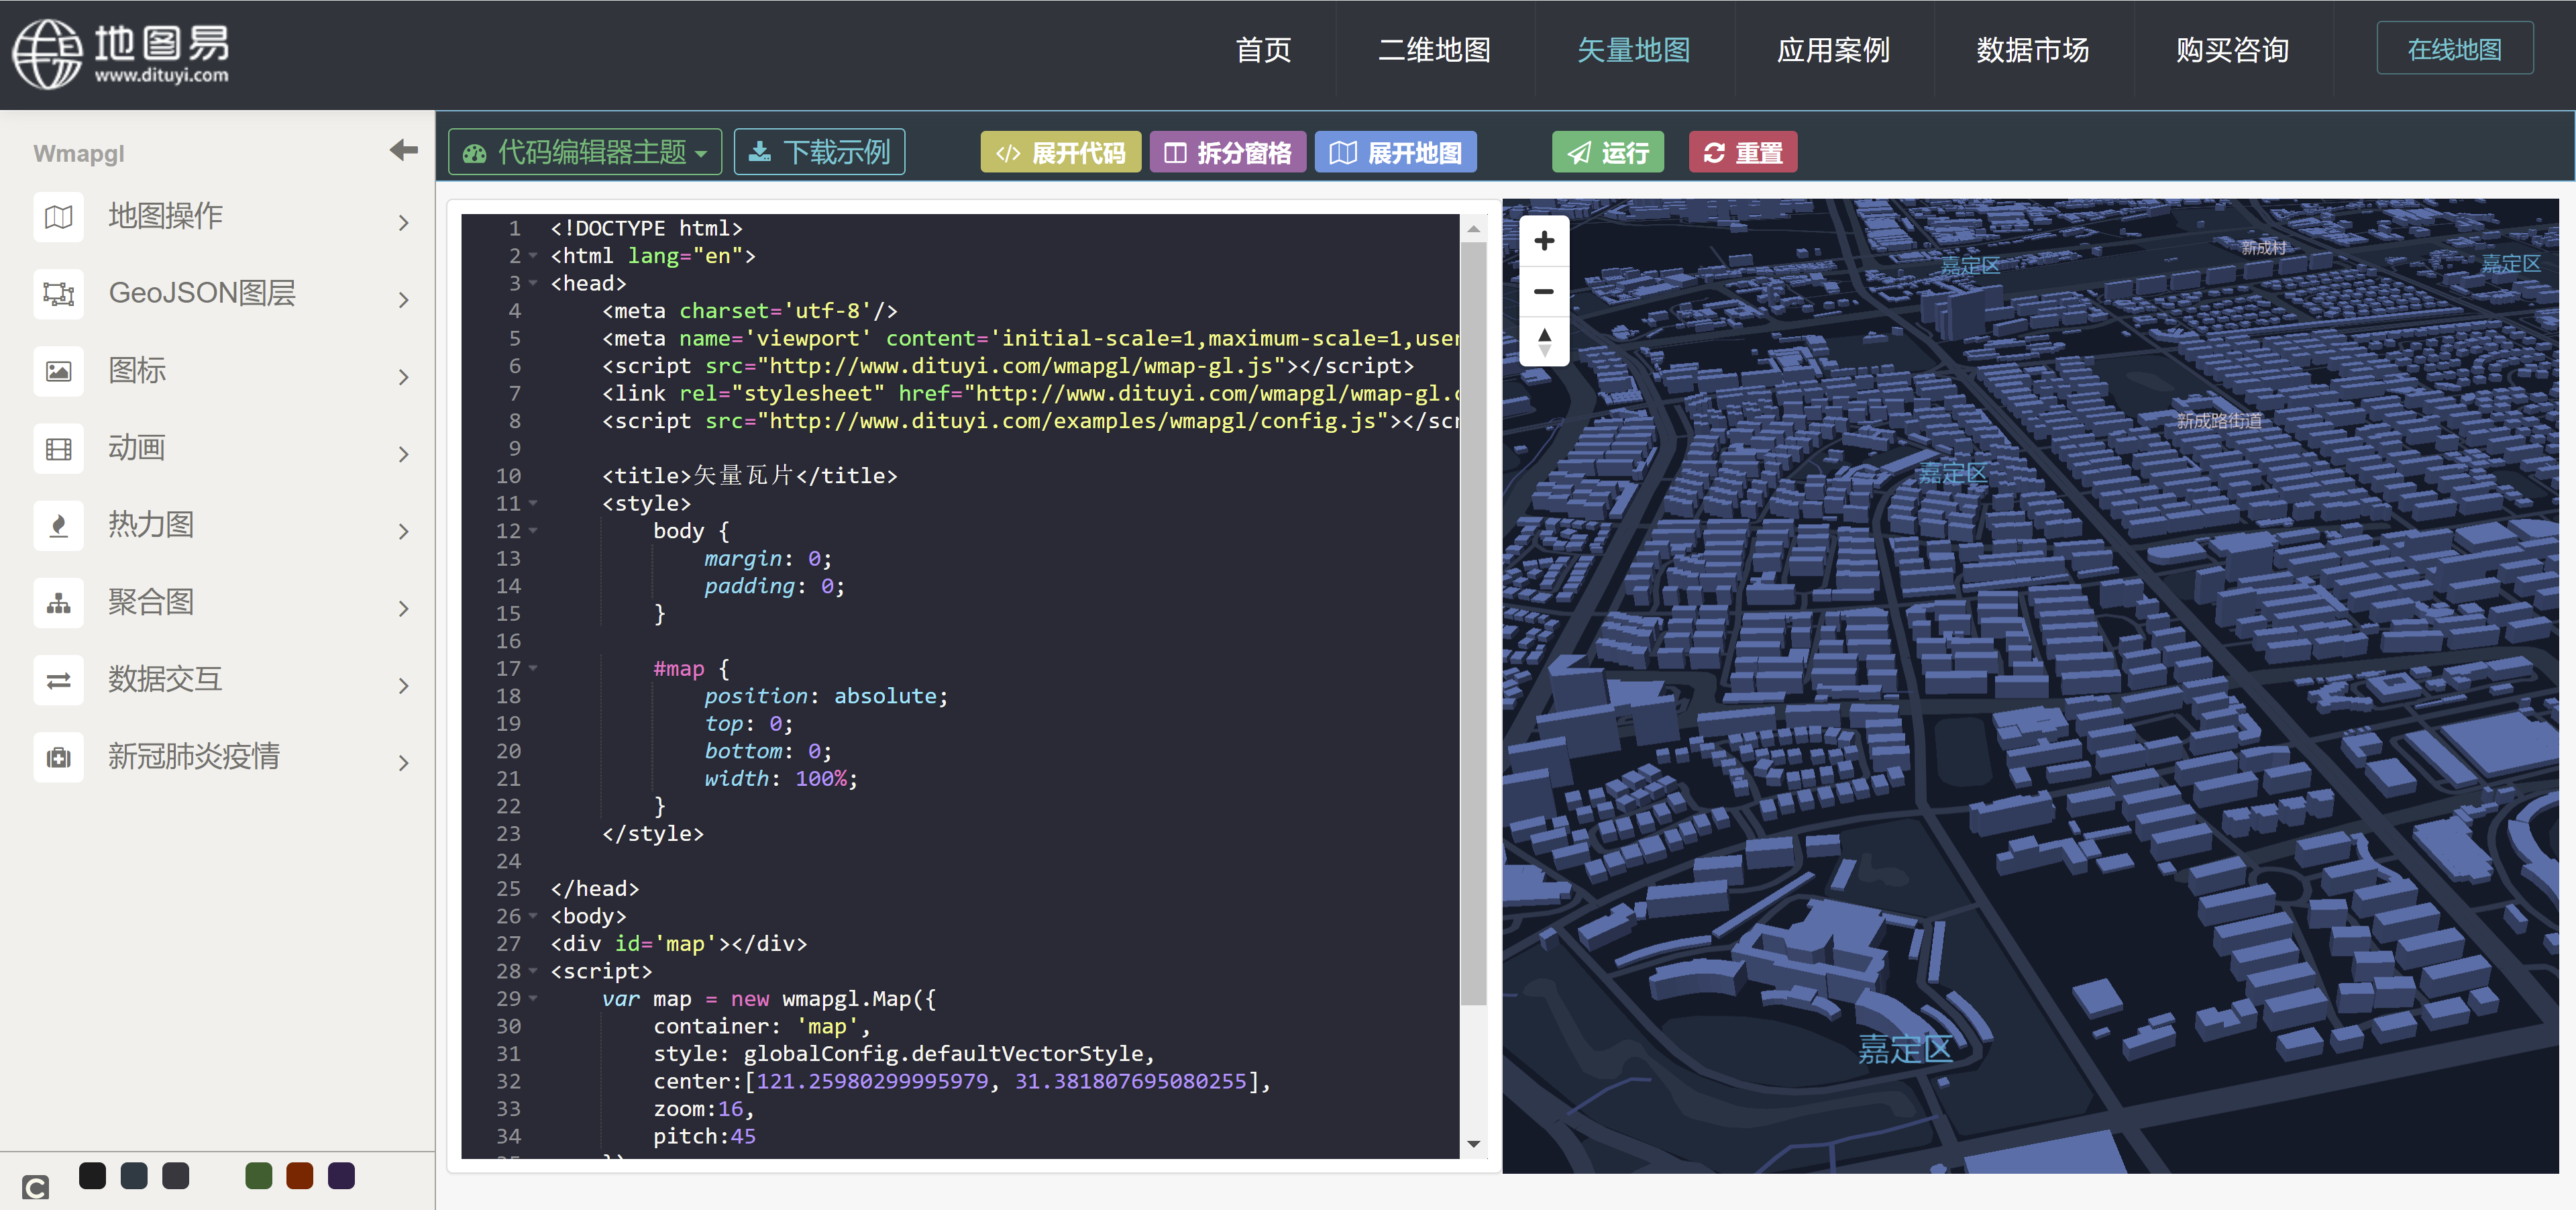This screenshot has height=1210, width=2576.
Task: Click the 地图易 logo icon
Action: 46,54
